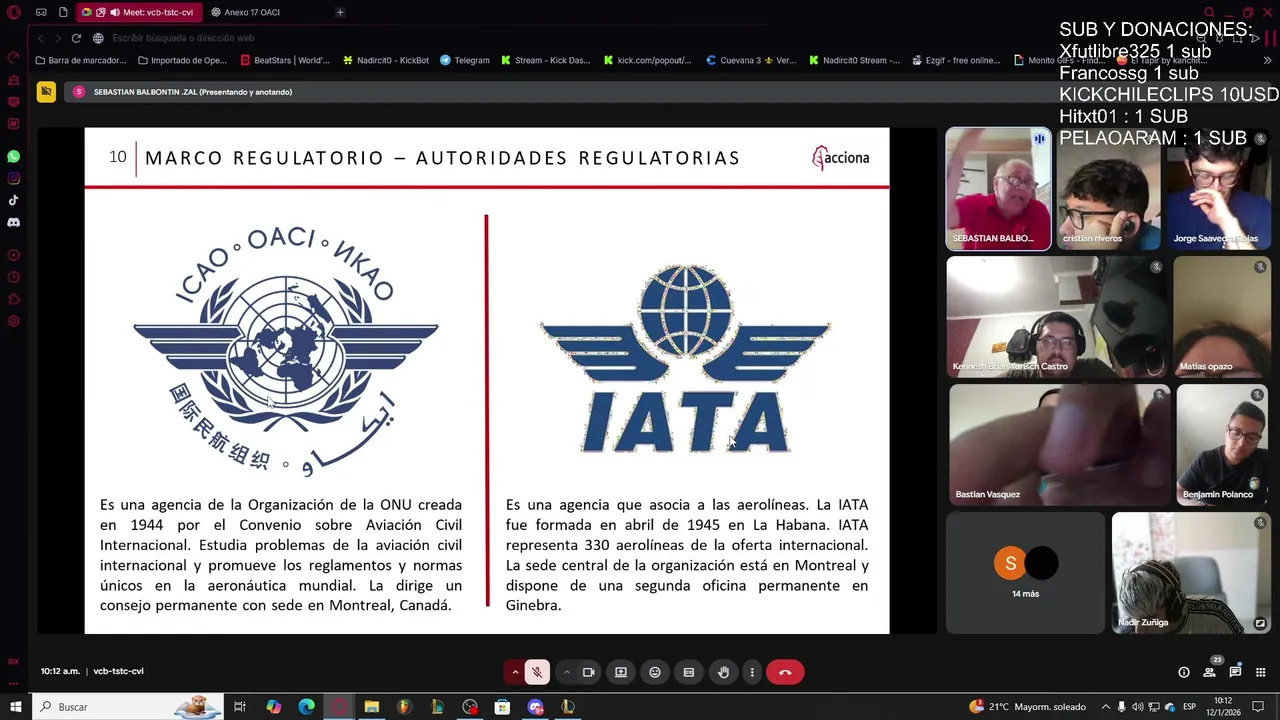1280x720 pixels.
Task: Open the BeatStars bookmark
Action: pos(285,60)
